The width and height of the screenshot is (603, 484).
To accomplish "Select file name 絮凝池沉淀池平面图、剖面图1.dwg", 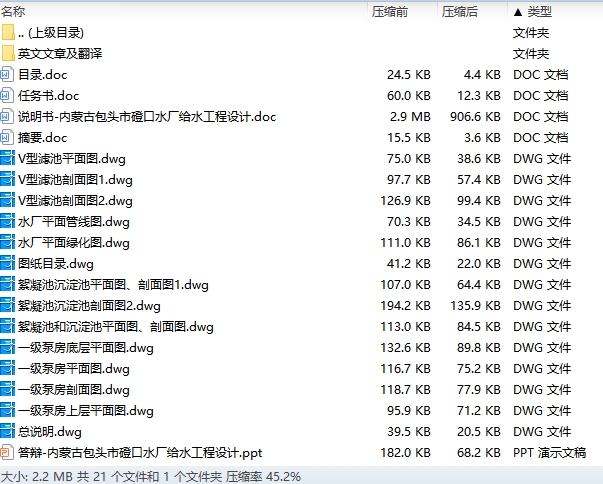I will (113, 284).
